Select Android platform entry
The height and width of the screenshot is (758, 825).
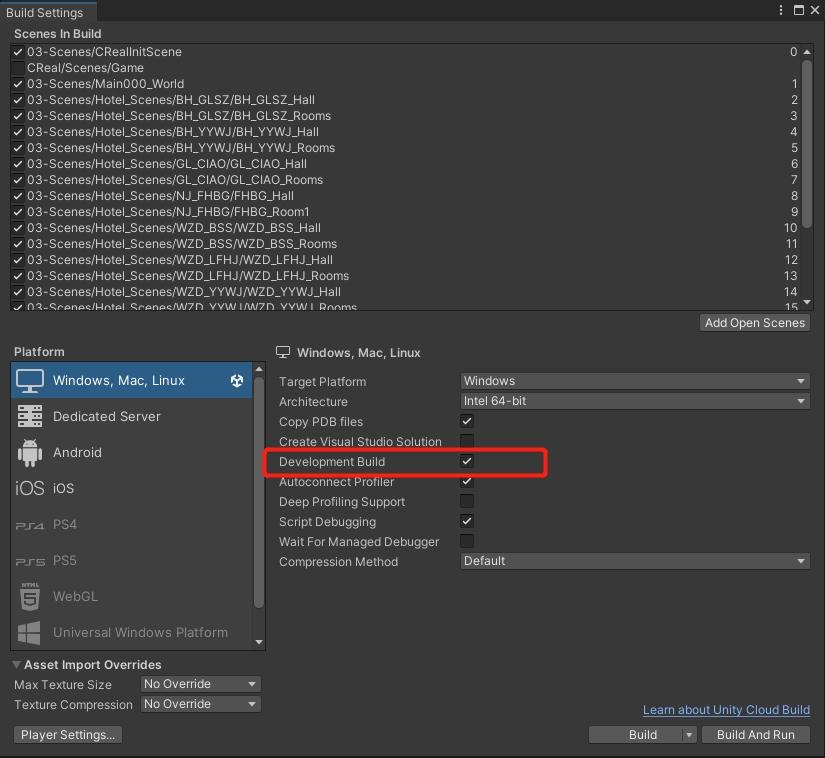click(132, 452)
